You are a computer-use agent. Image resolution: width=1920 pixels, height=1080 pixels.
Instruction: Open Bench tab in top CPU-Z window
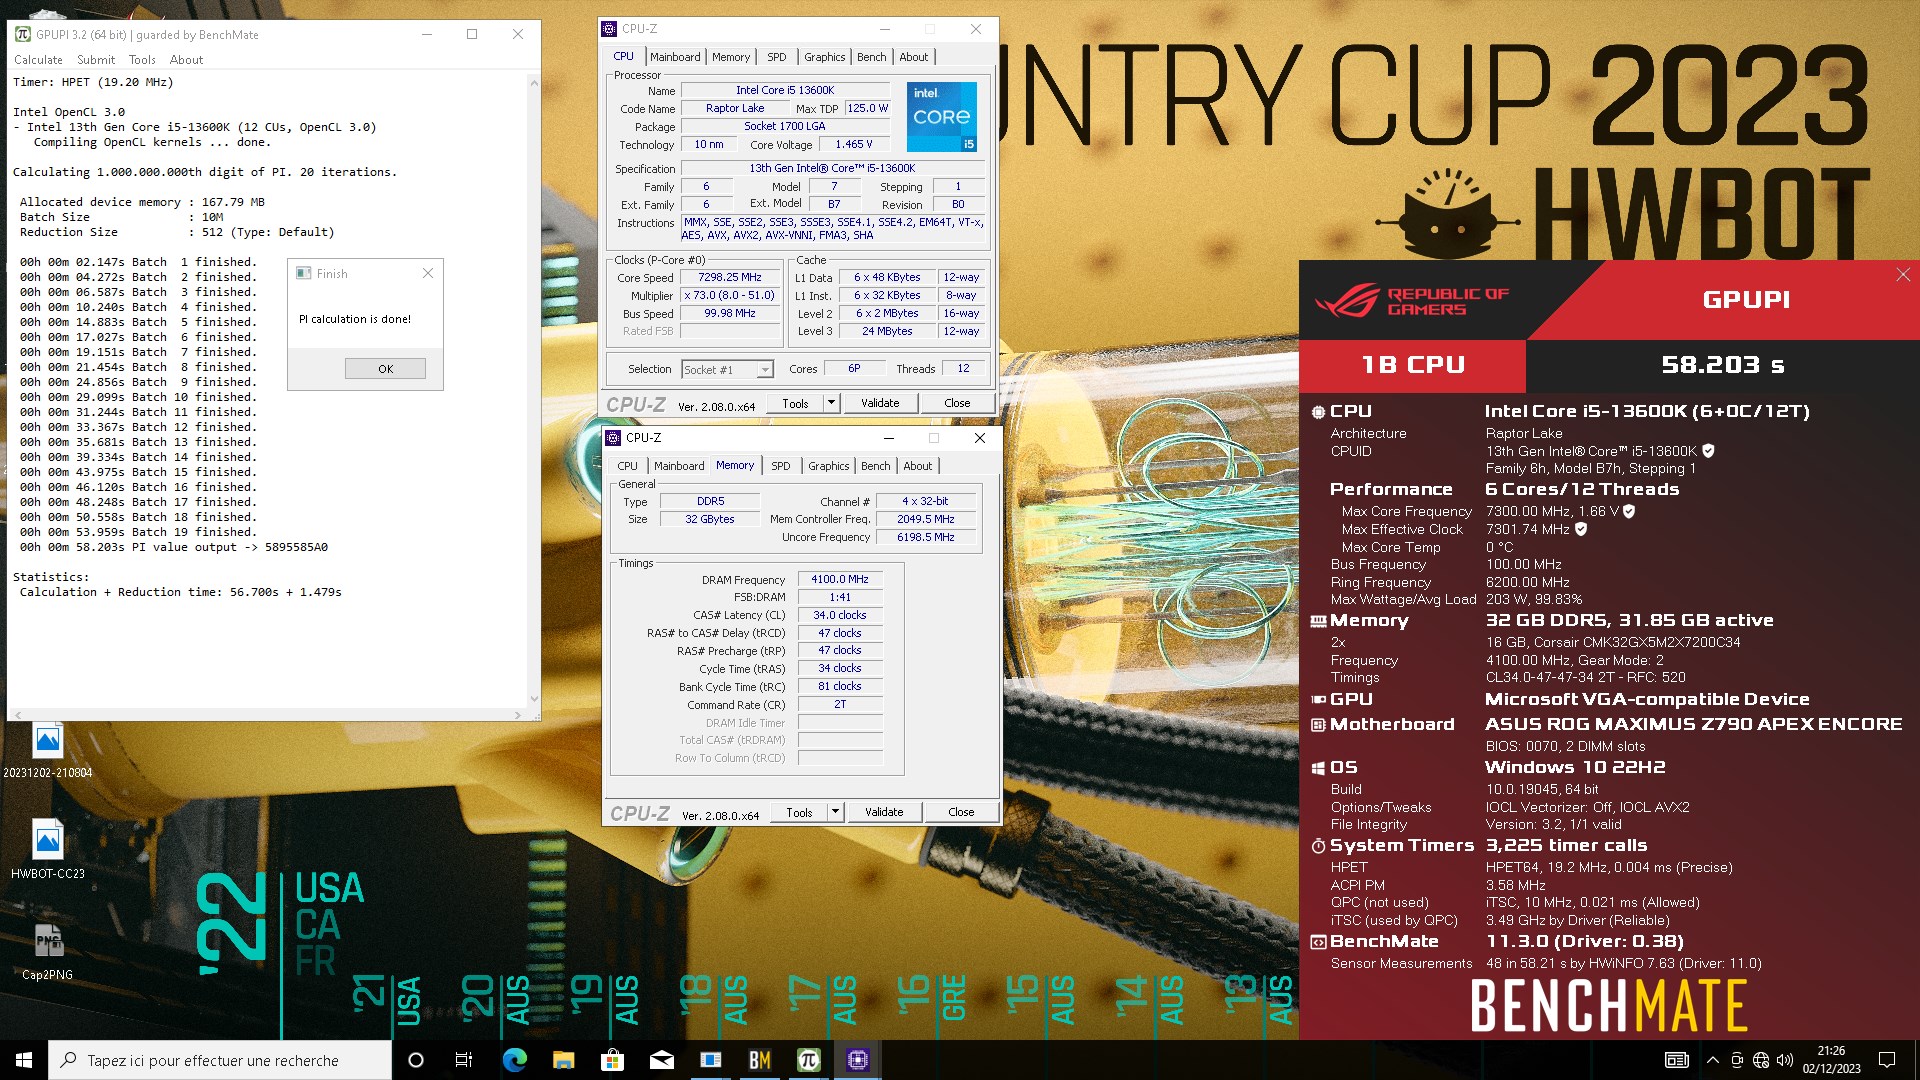pos(872,57)
